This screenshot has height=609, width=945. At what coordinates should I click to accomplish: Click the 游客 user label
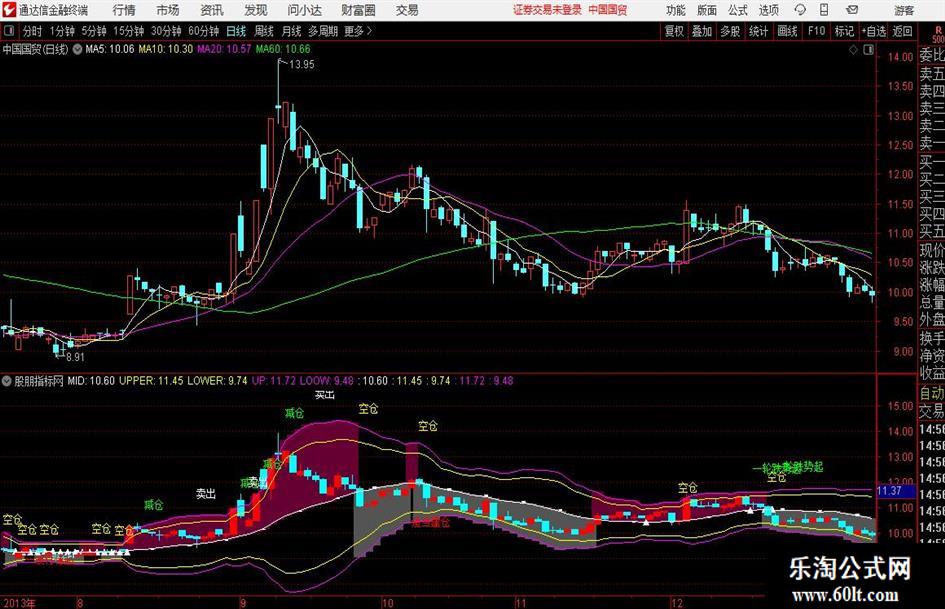tap(903, 10)
